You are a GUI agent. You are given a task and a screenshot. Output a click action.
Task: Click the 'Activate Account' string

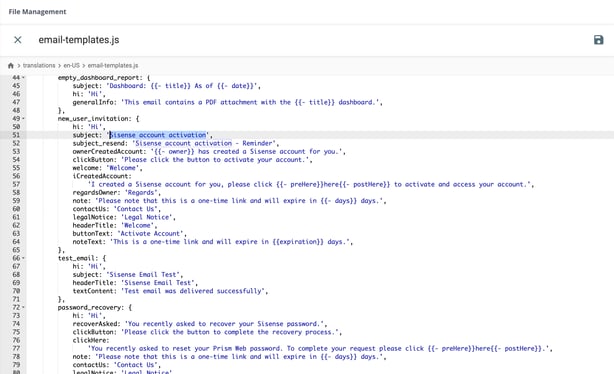(x=150, y=234)
